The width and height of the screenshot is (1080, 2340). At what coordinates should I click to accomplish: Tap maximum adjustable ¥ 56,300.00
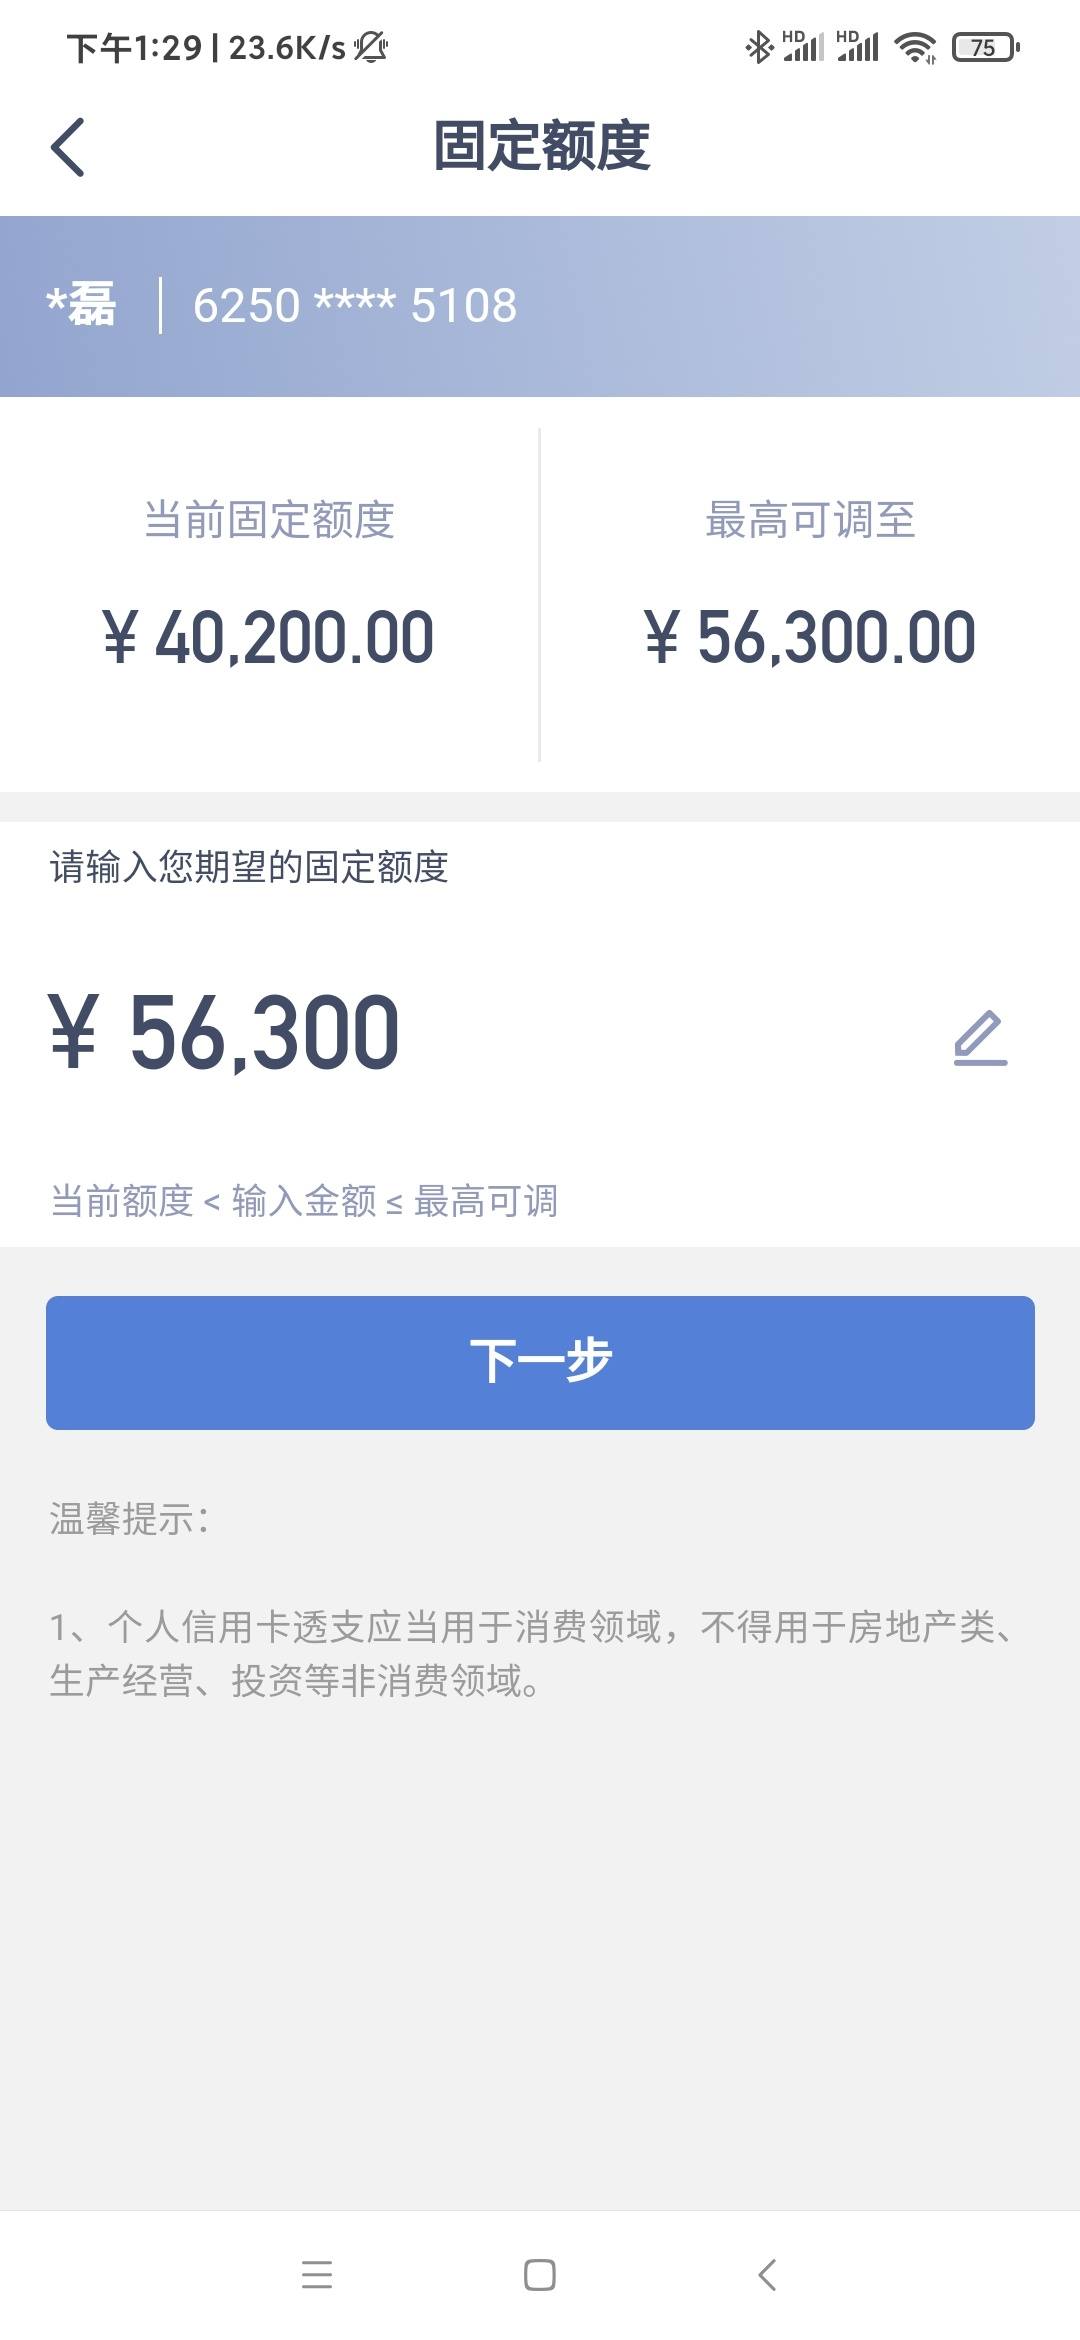tap(810, 637)
